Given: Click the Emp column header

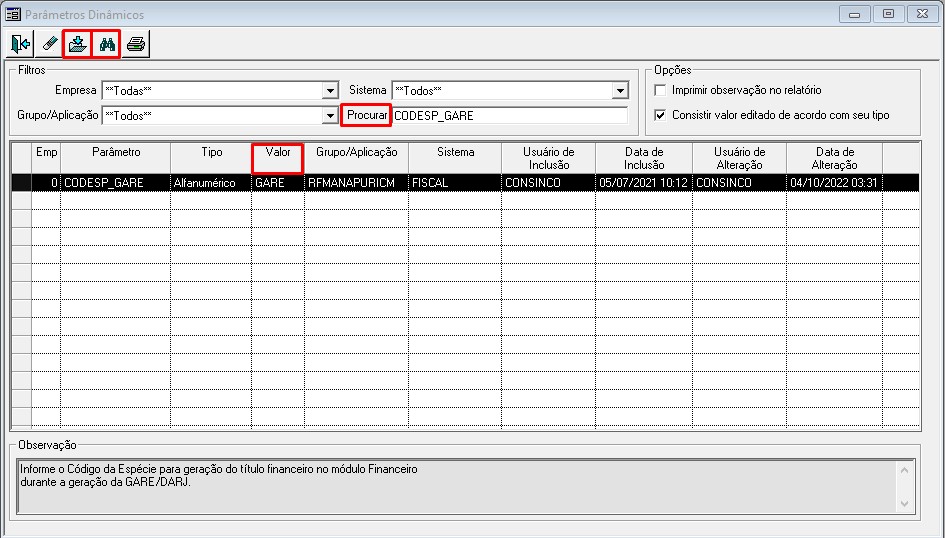Looking at the screenshot, I should [46, 158].
